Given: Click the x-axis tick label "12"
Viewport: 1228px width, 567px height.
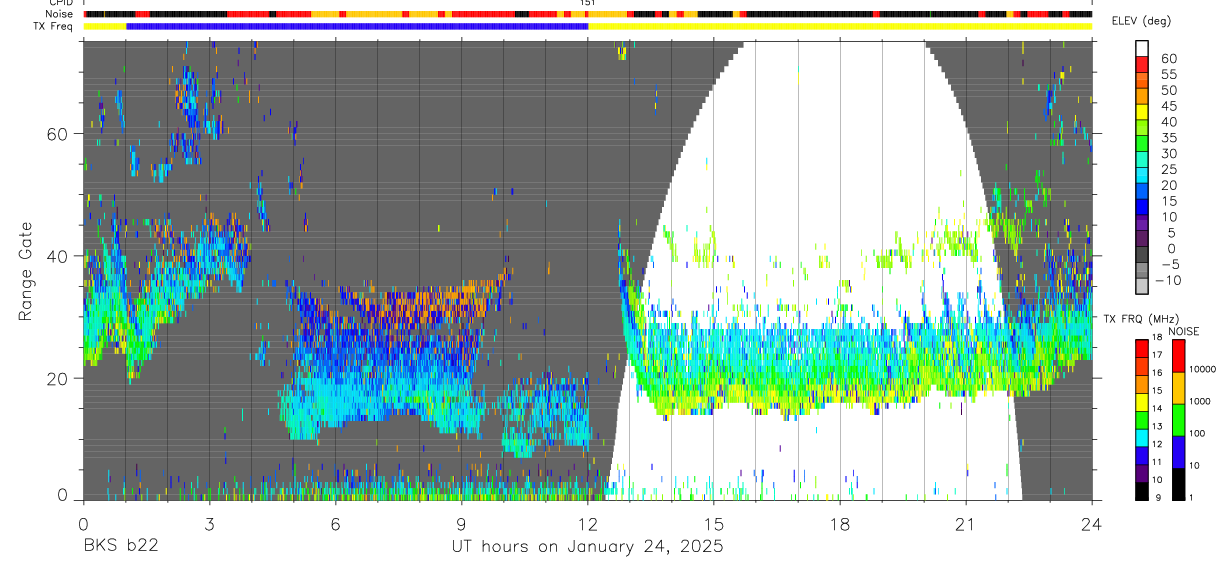Looking at the screenshot, I should click(x=587, y=523).
